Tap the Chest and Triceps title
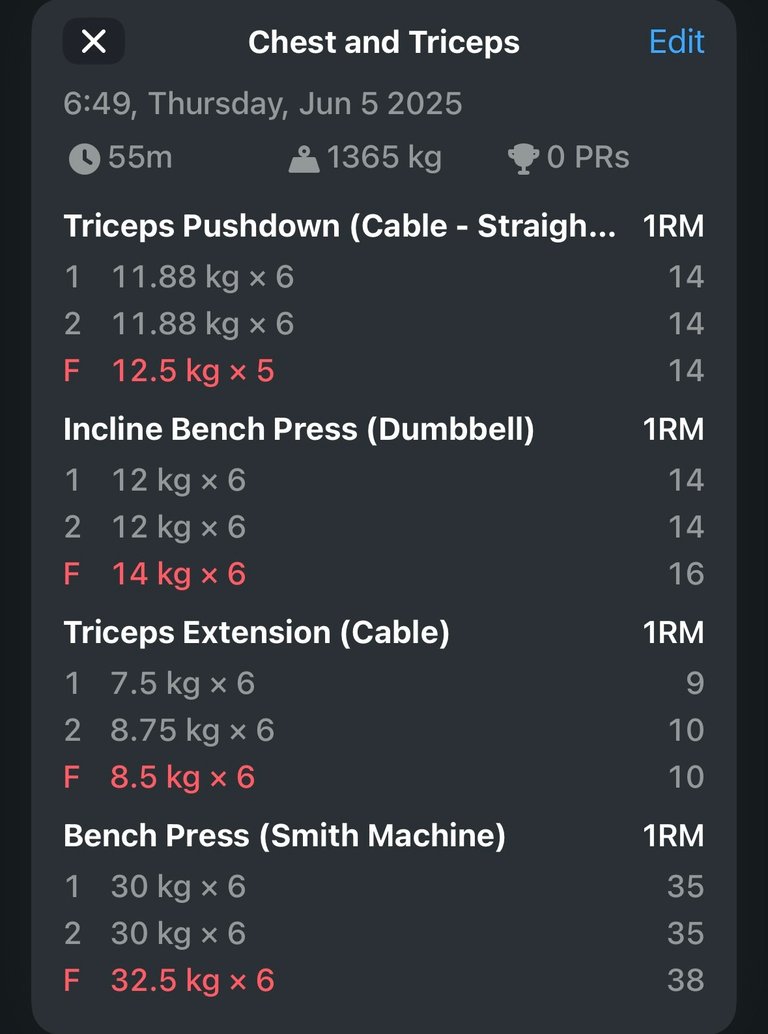Image resolution: width=768 pixels, height=1034 pixels. pos(384,43)
